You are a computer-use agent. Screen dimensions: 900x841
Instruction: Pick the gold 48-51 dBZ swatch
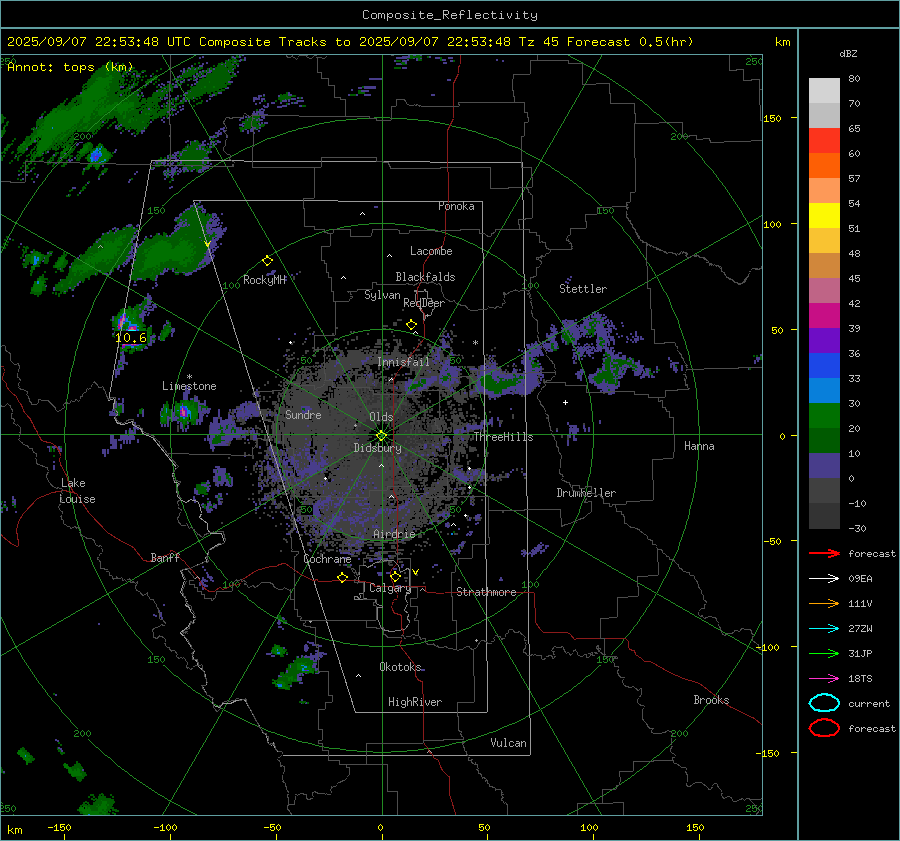[x=824, y=241]
